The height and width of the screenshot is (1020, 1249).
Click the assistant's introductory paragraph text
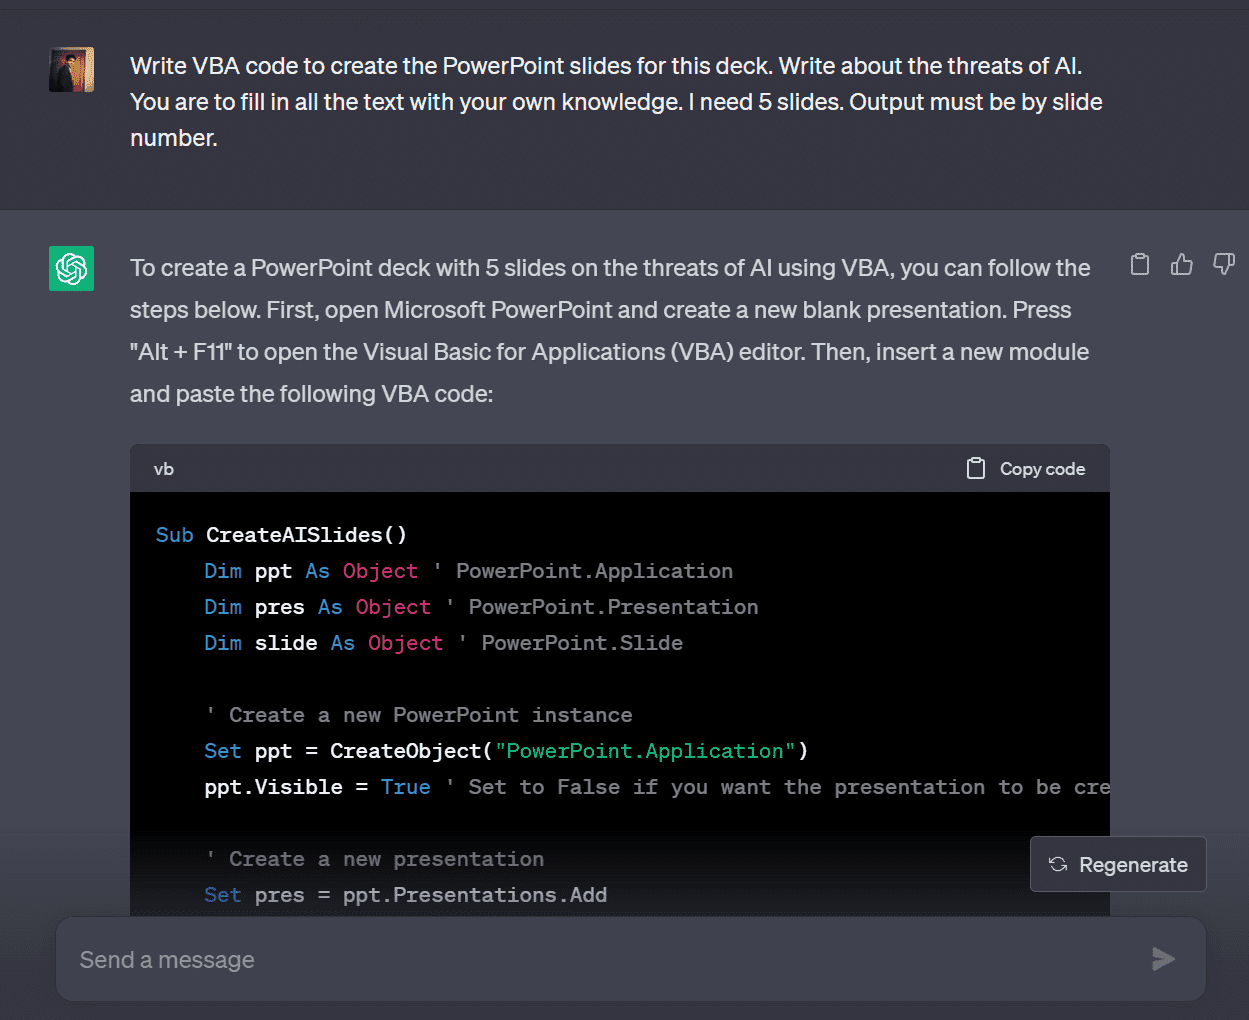610,331
